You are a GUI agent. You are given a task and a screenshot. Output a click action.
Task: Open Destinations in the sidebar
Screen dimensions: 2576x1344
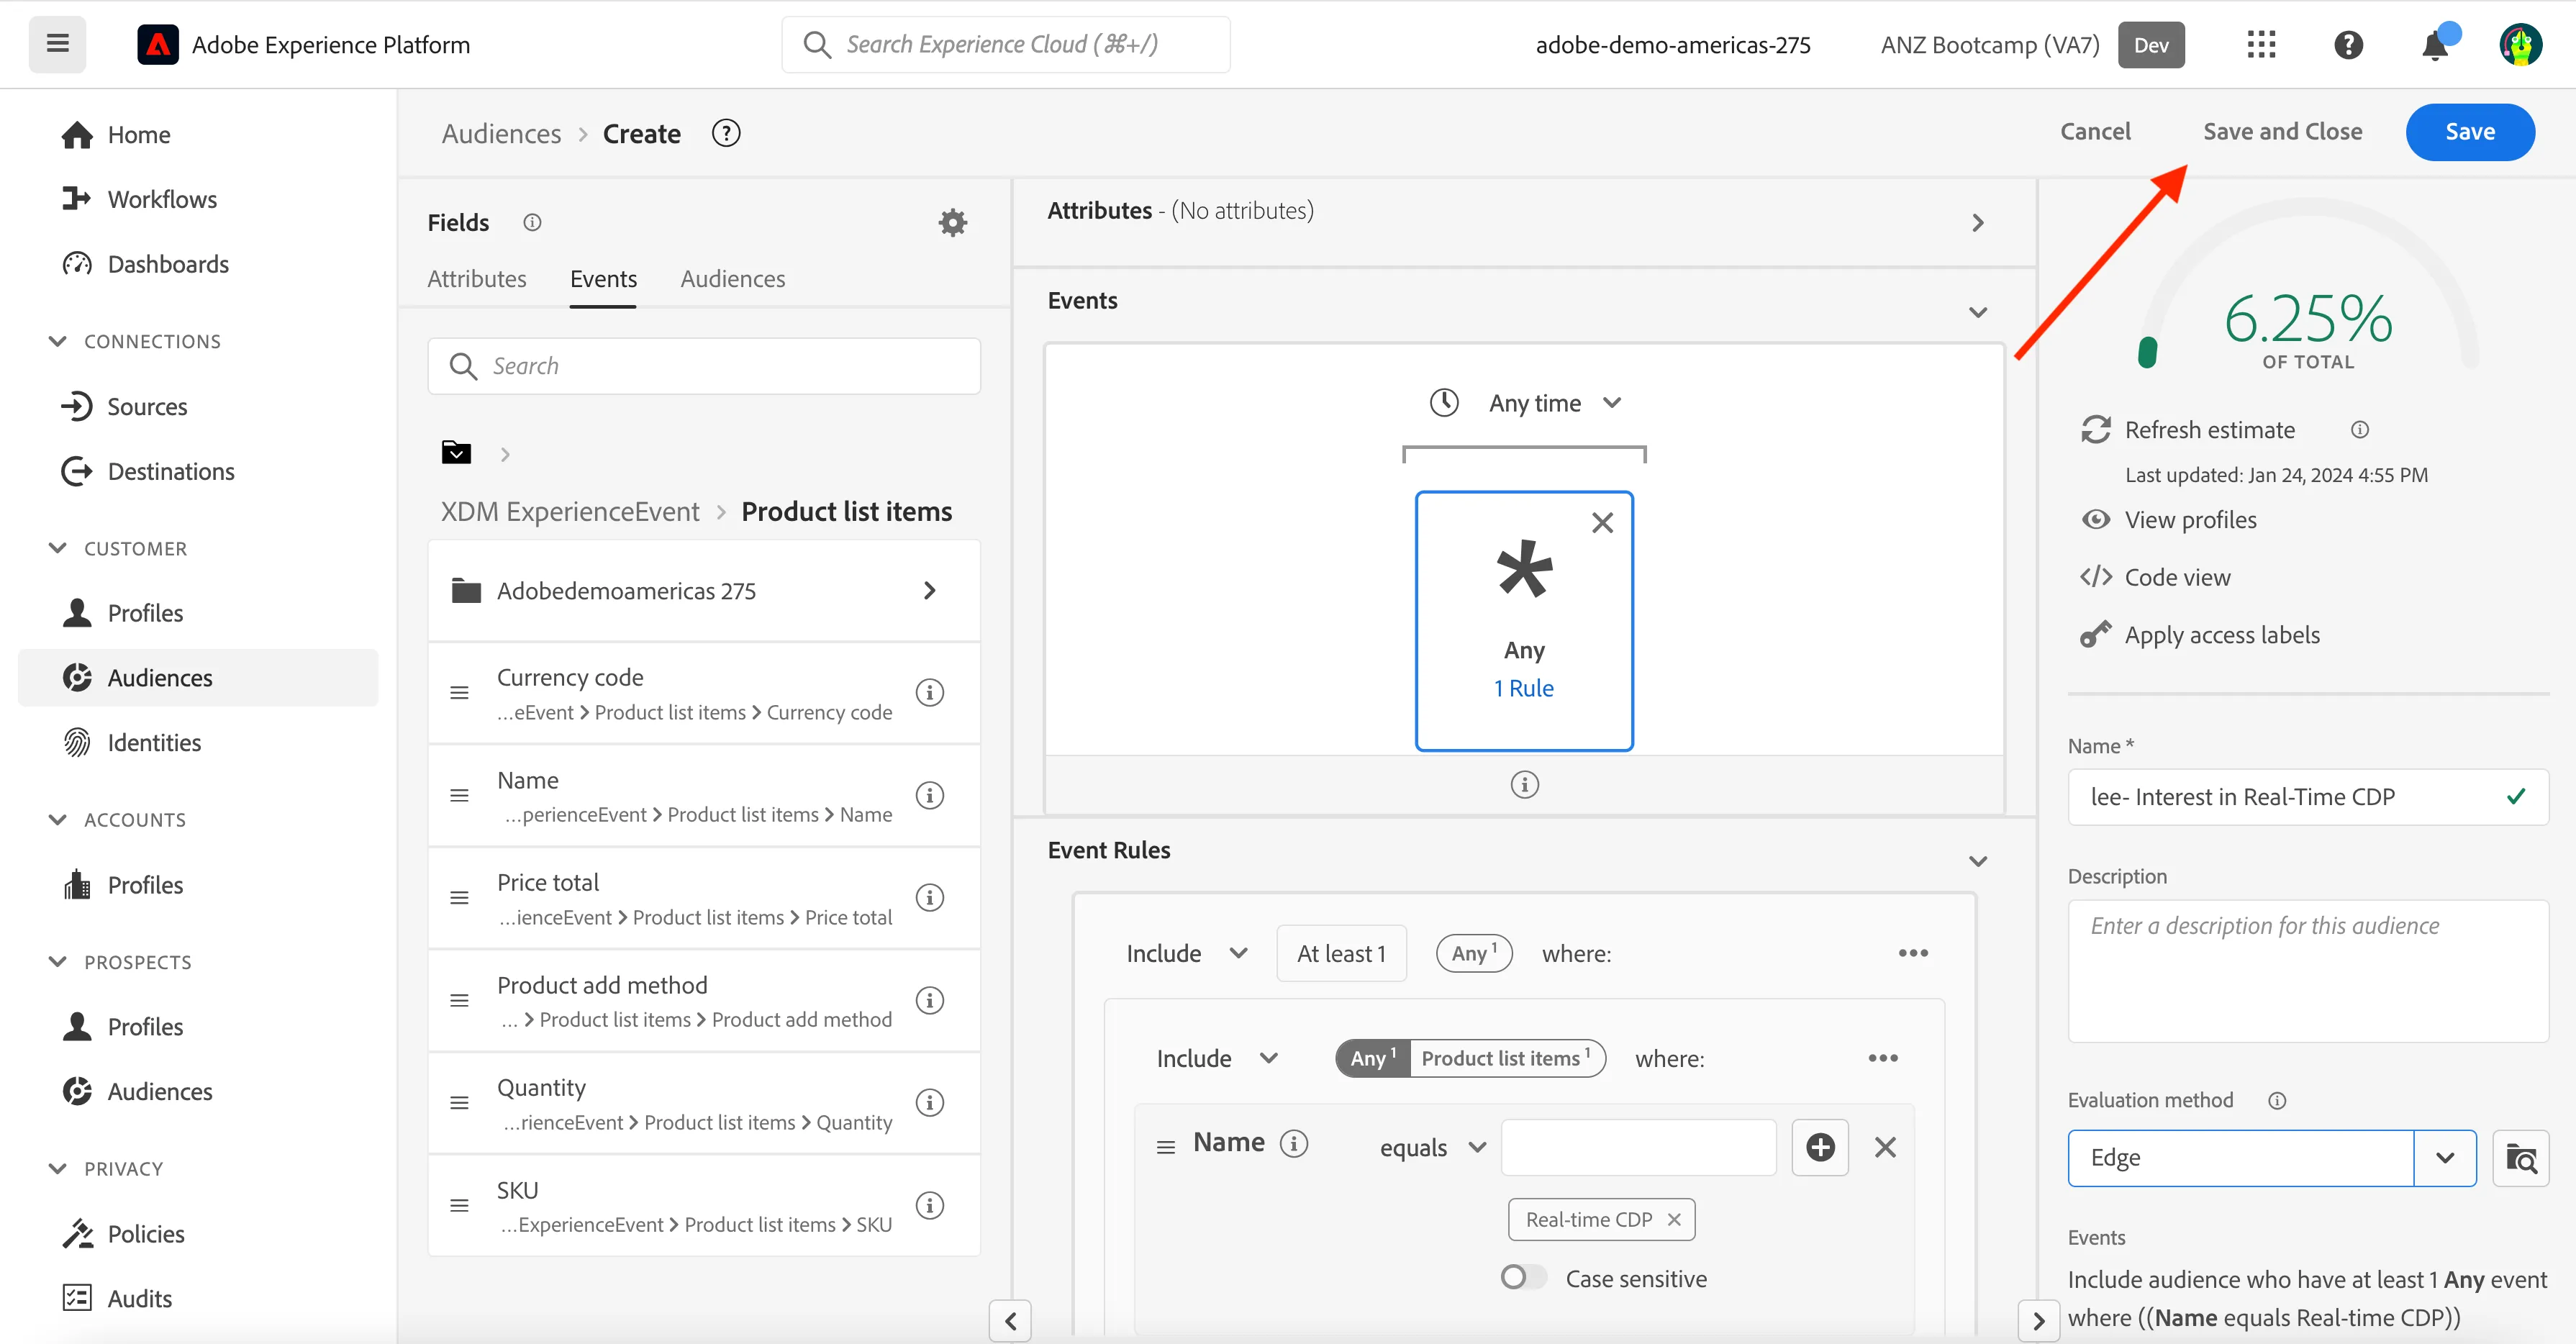tap(171, 471)
